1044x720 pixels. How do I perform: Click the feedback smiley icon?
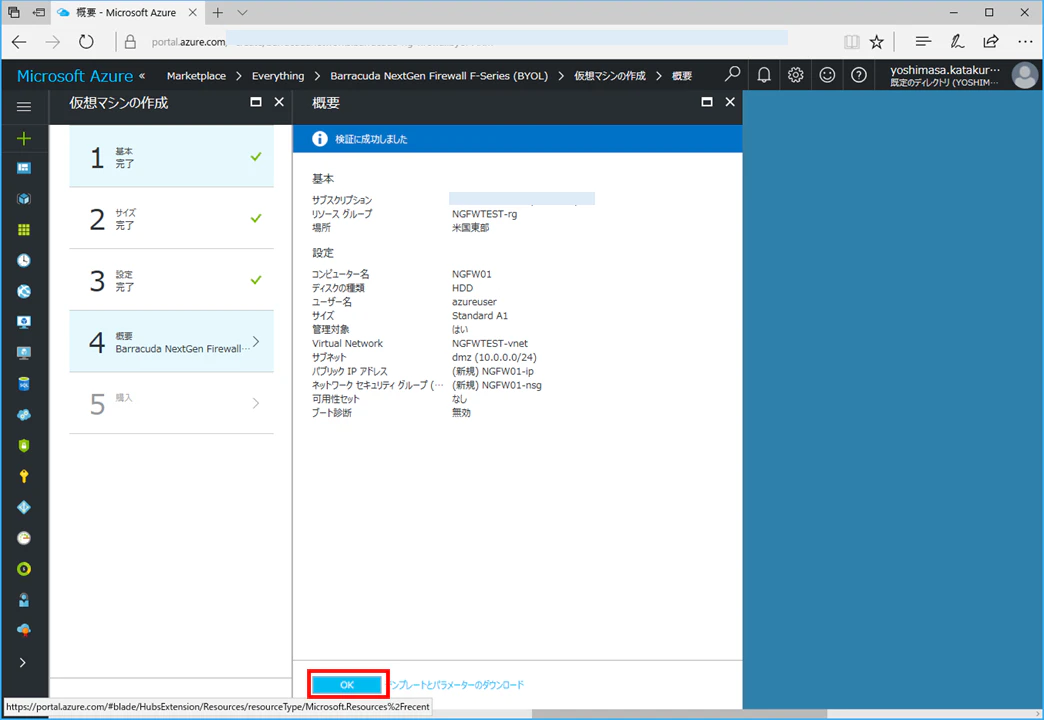(828, 75)
